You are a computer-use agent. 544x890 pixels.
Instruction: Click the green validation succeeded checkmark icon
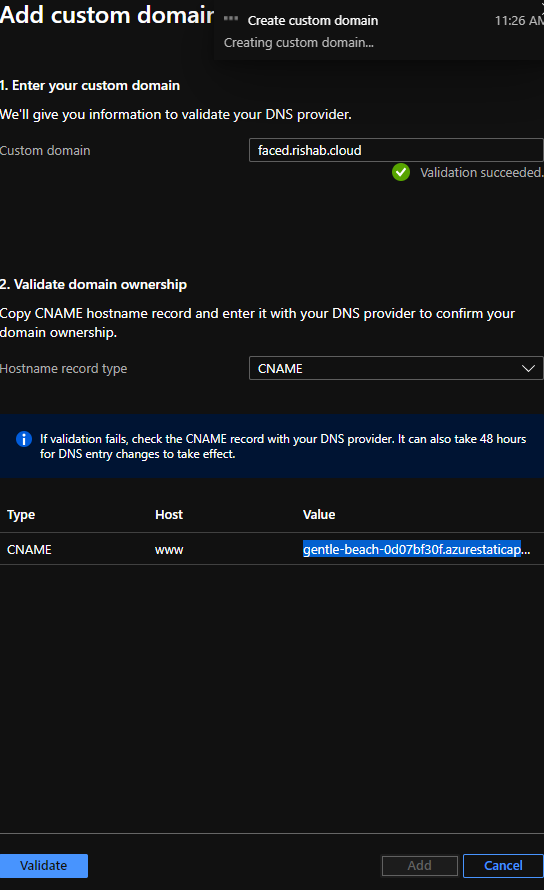pyautogui.click(x=401, y=172)
